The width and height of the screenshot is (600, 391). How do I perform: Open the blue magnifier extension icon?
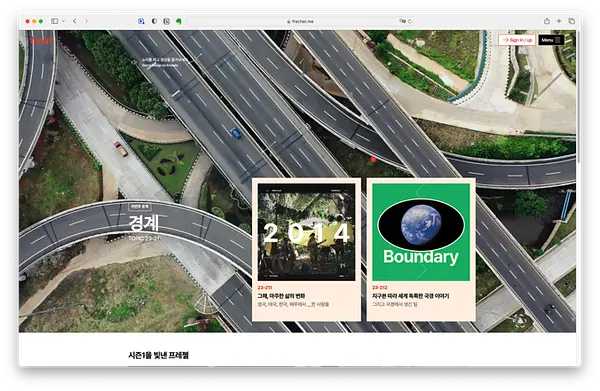(x=141, y=21)
